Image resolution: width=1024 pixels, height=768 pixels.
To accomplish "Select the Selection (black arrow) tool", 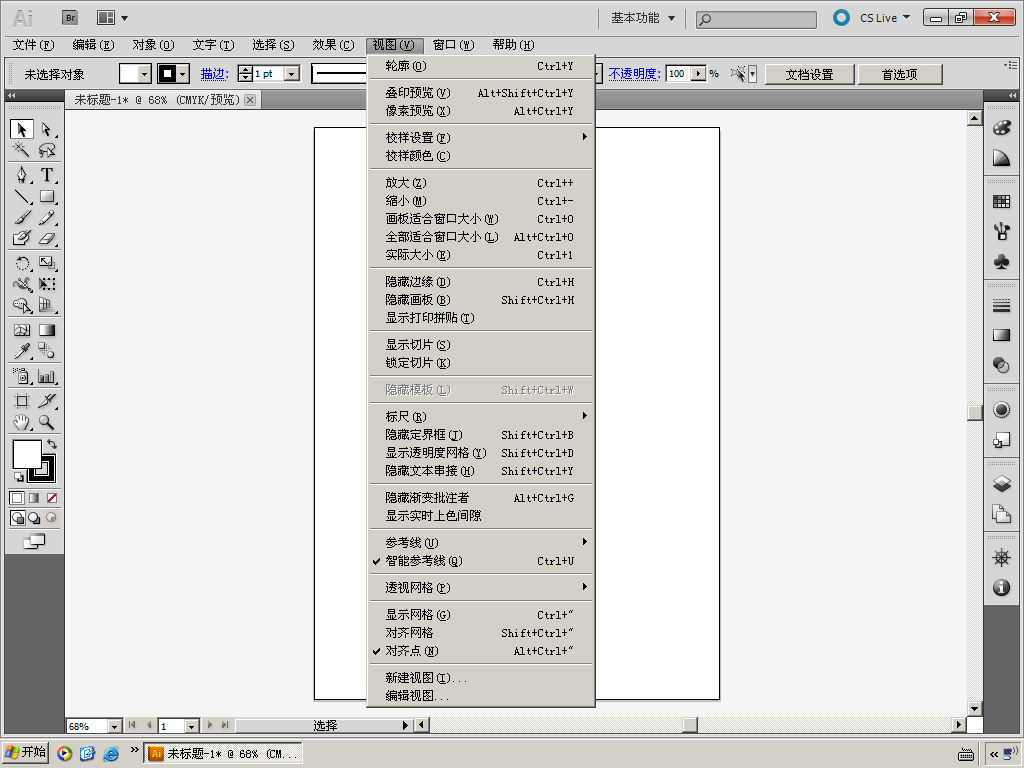I will pyautogui.click(x=22, y=129).
